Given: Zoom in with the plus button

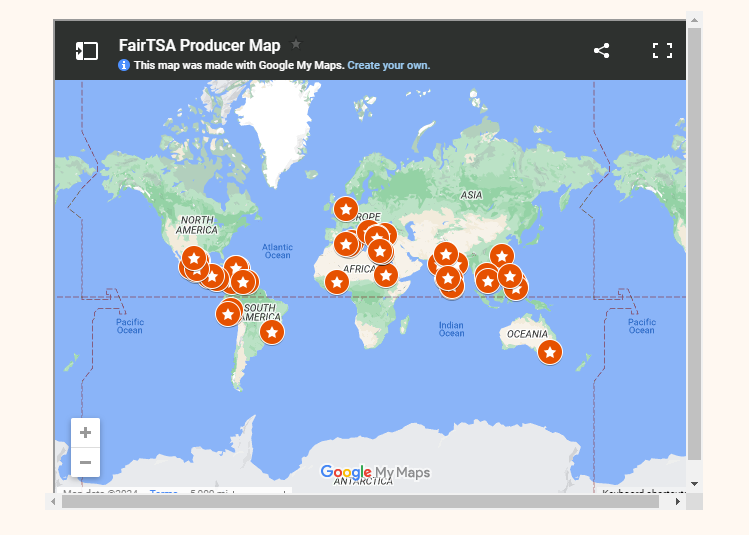Looking at the screenshot, I should (x=86, y=433).
